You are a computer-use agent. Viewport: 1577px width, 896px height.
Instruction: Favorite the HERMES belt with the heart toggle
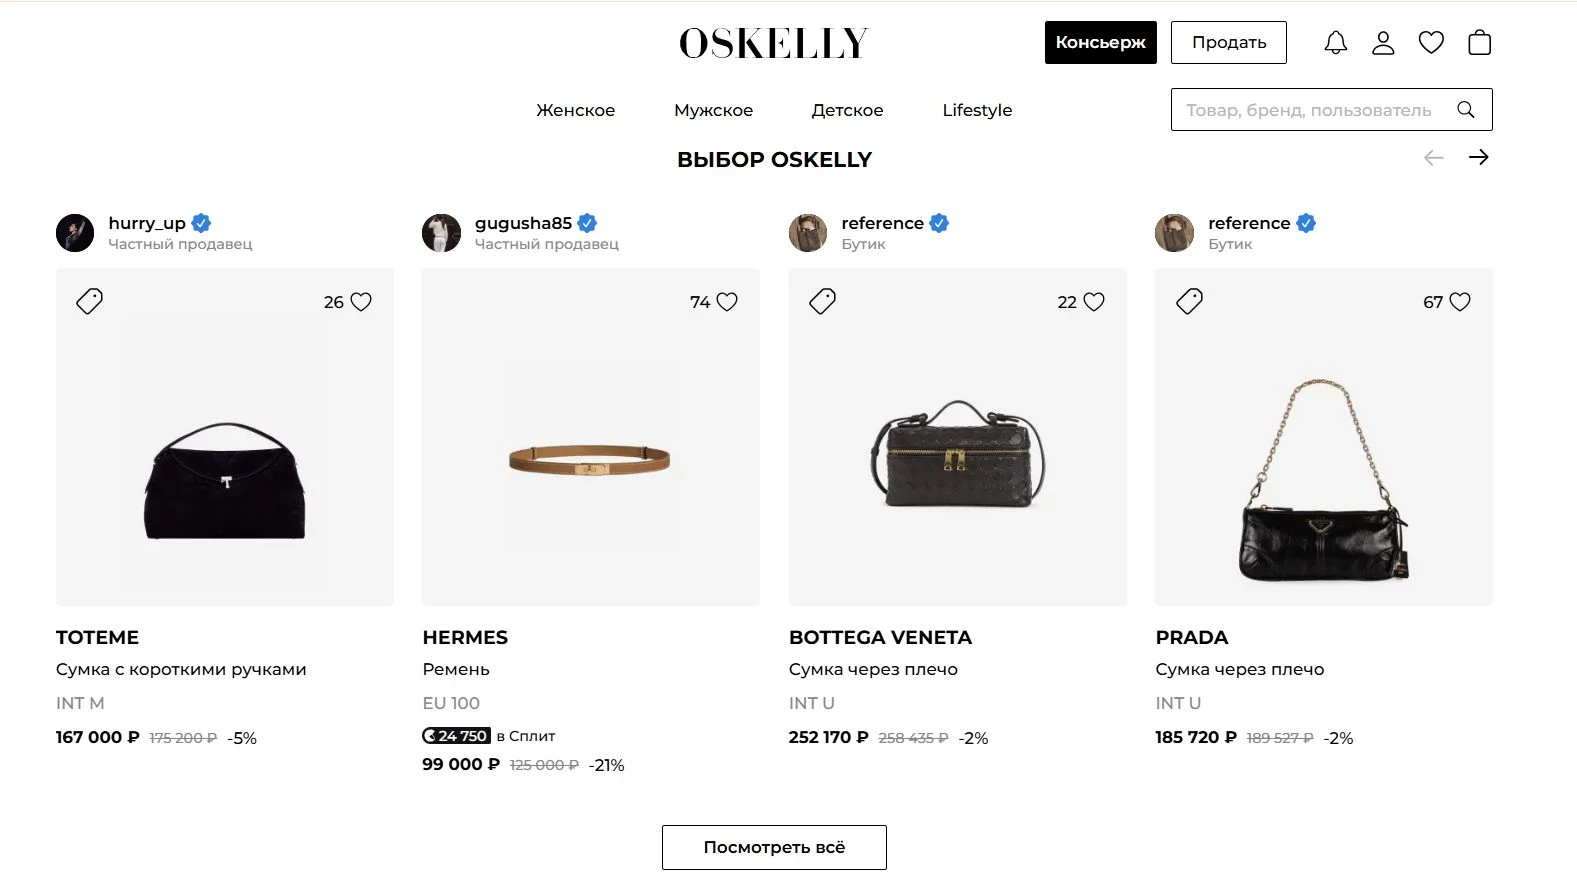click(727, 301)
